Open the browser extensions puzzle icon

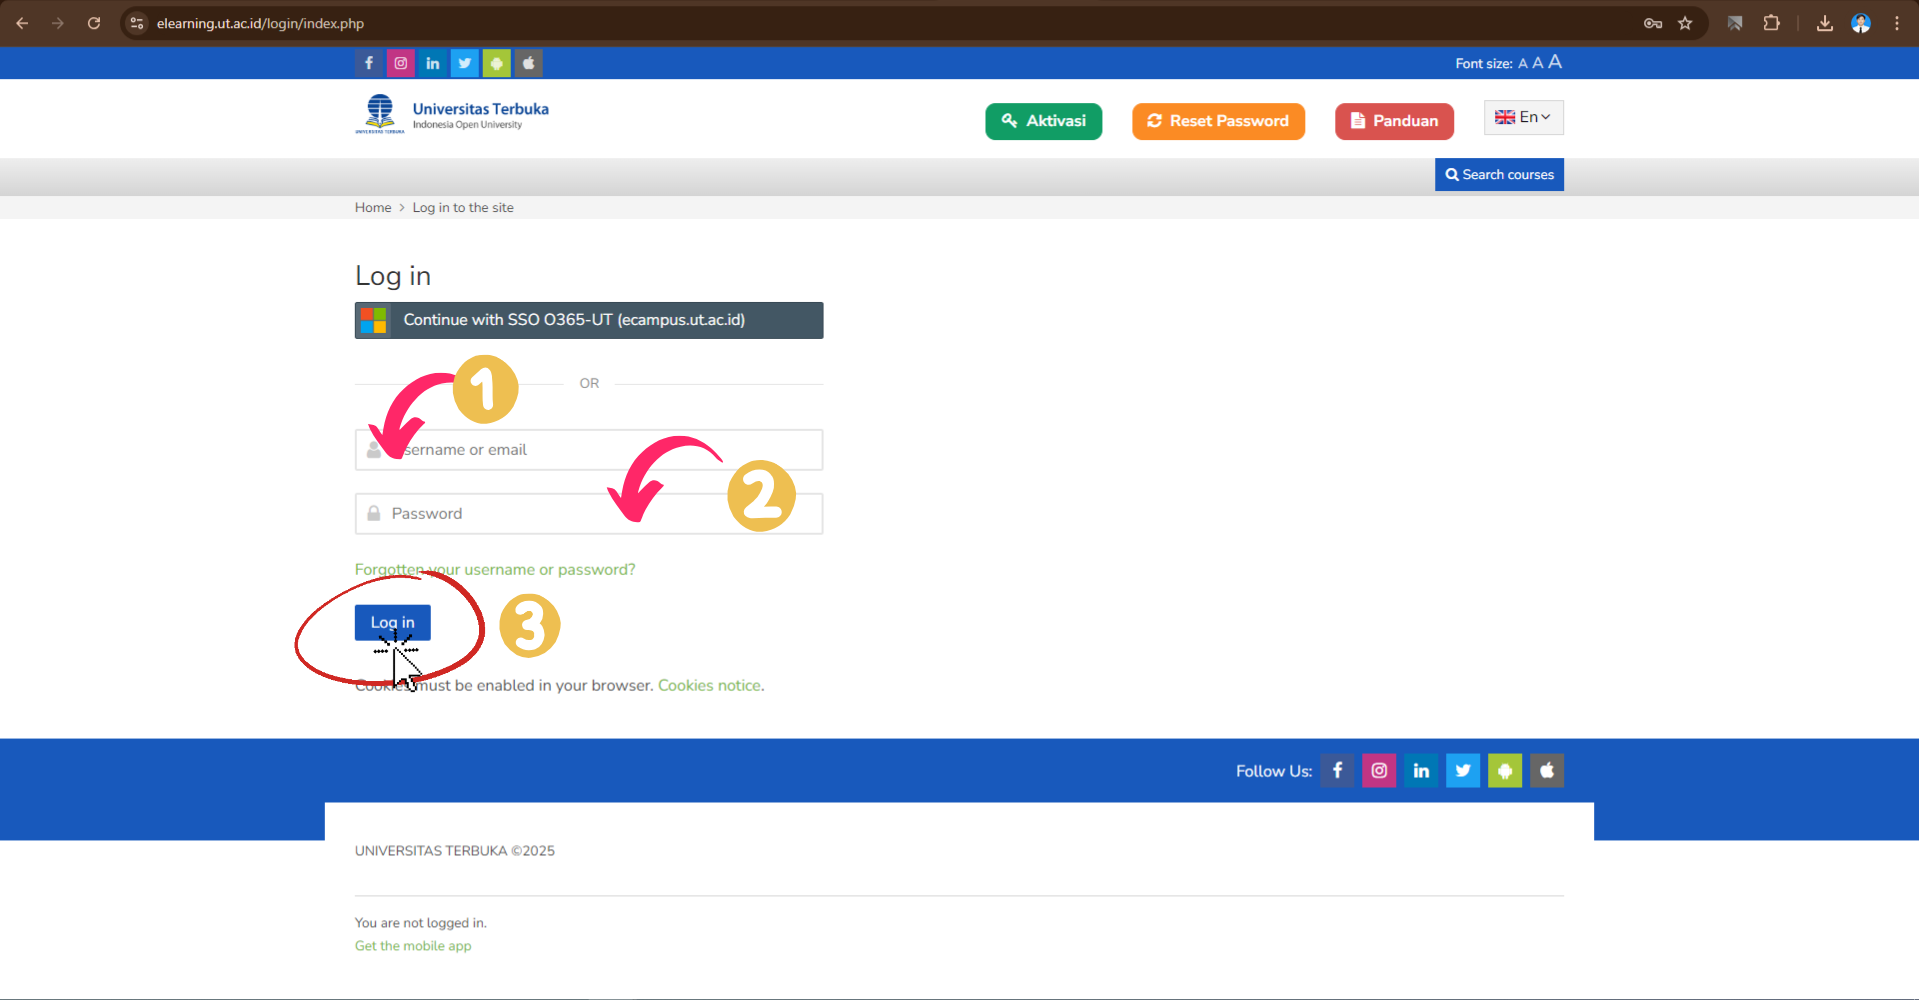(1771, 23)
